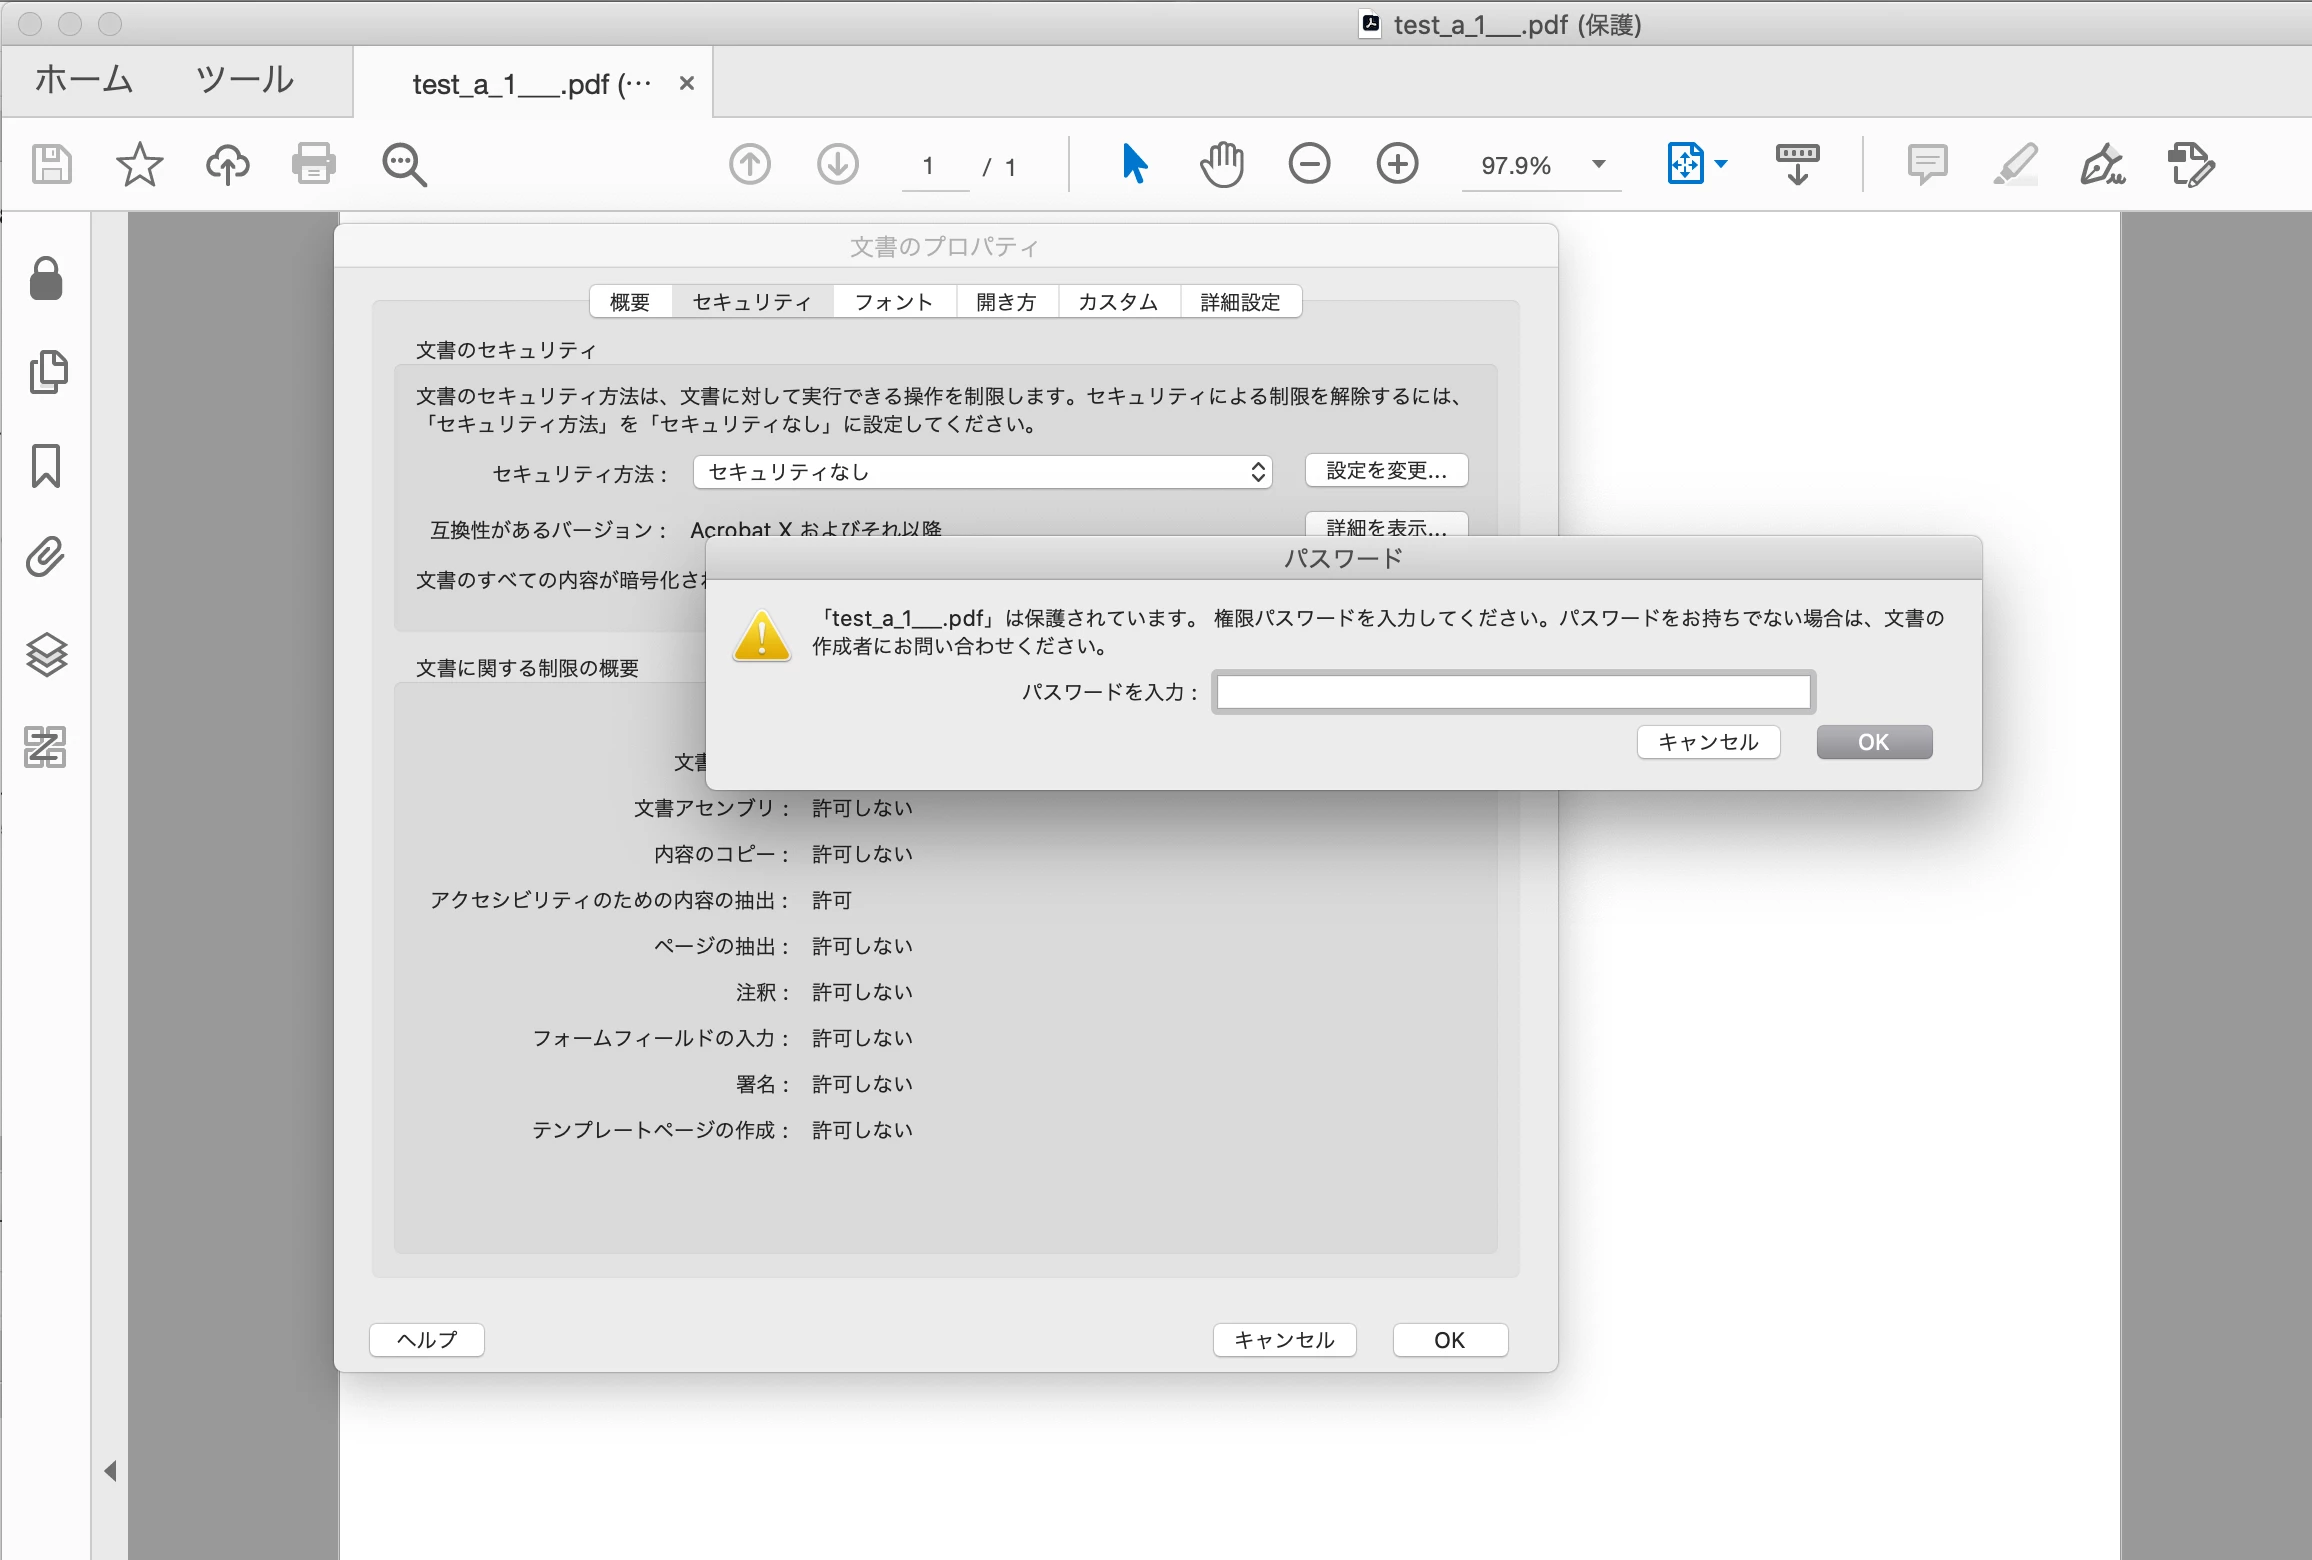Viewport: 2312px width, 1560px height.
Task: Open the セキュリティ方法 dropdown
Action: [982, 472]
